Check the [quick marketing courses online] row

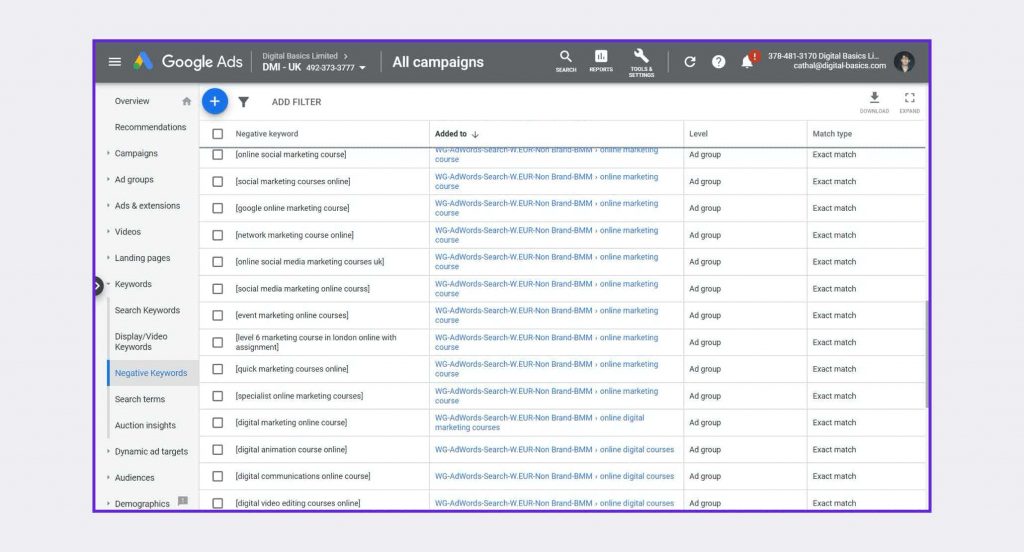pyautogui.click(x=217, y=369)
